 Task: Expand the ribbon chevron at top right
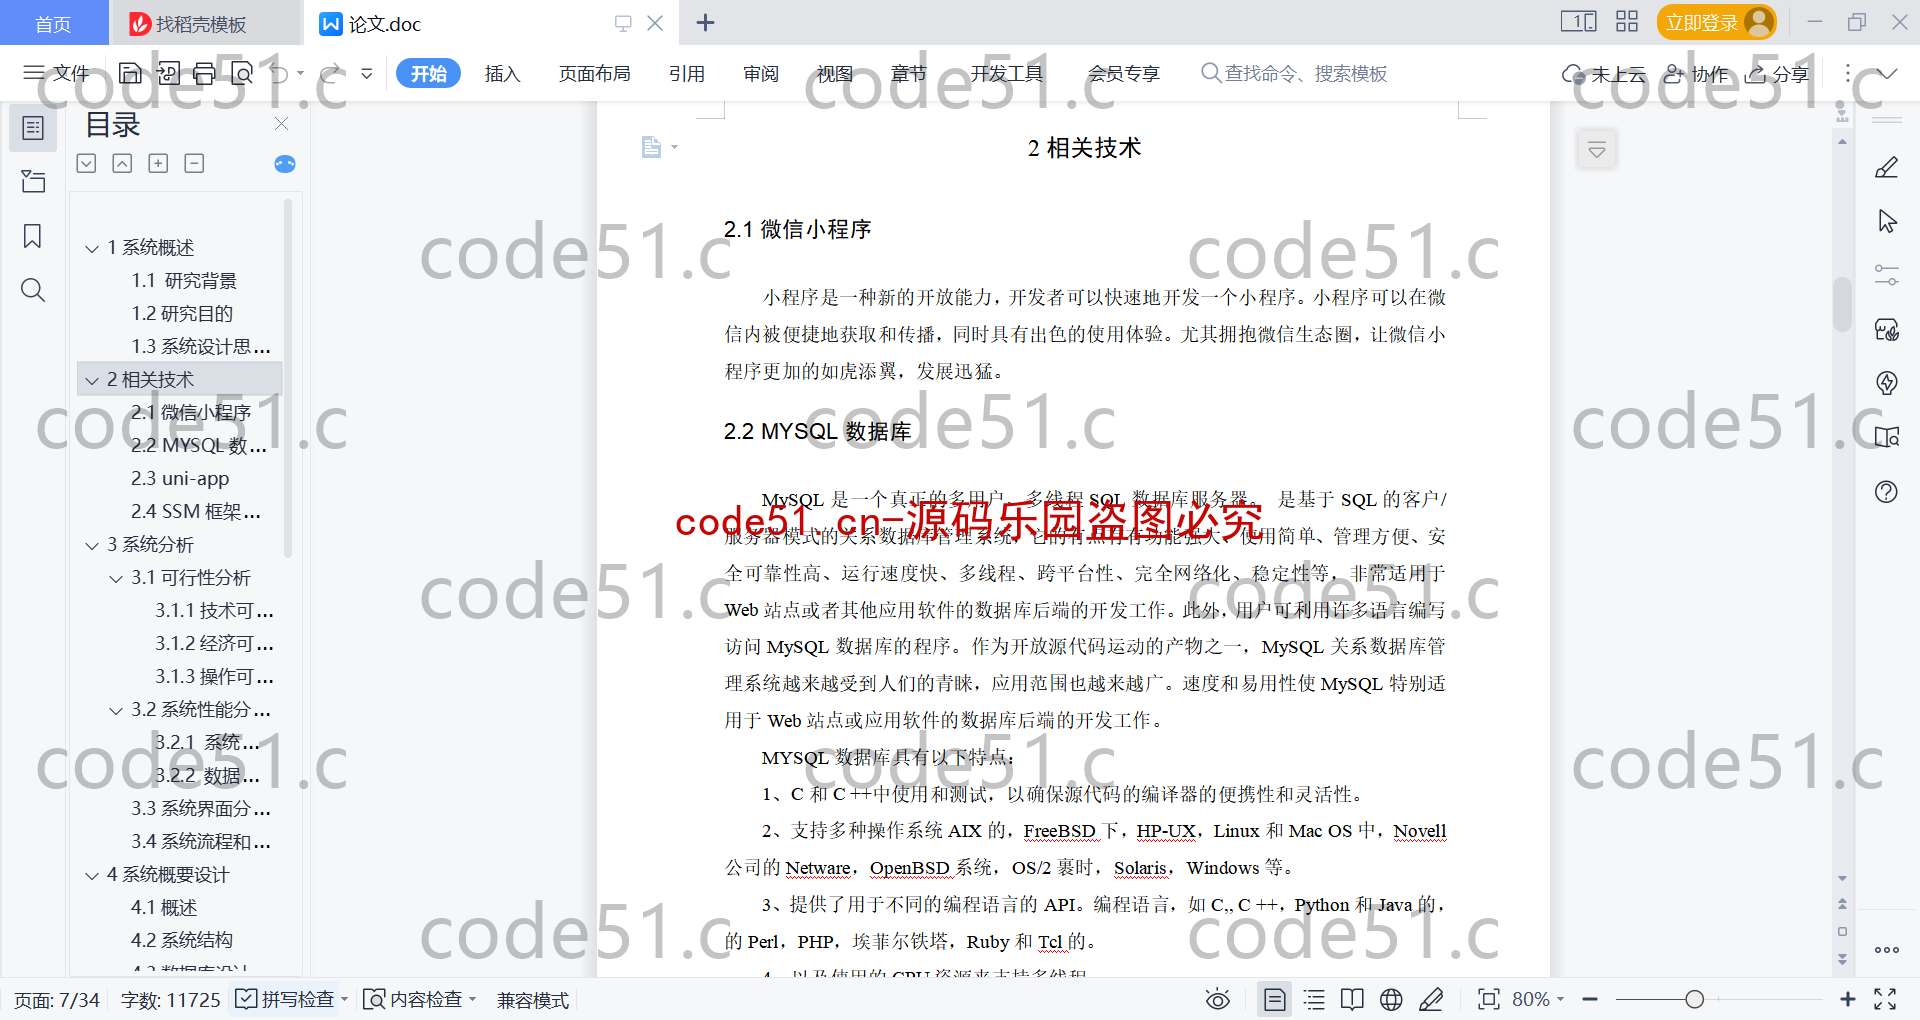(x=1887, y=73)
